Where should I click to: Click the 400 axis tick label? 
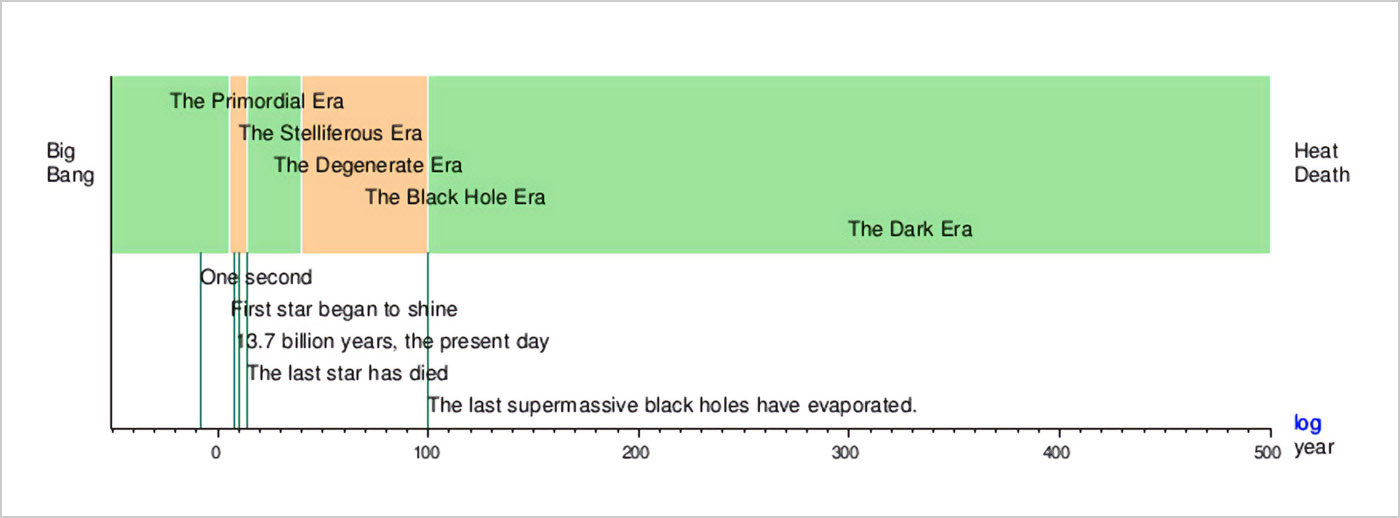tap(1058, 453)
